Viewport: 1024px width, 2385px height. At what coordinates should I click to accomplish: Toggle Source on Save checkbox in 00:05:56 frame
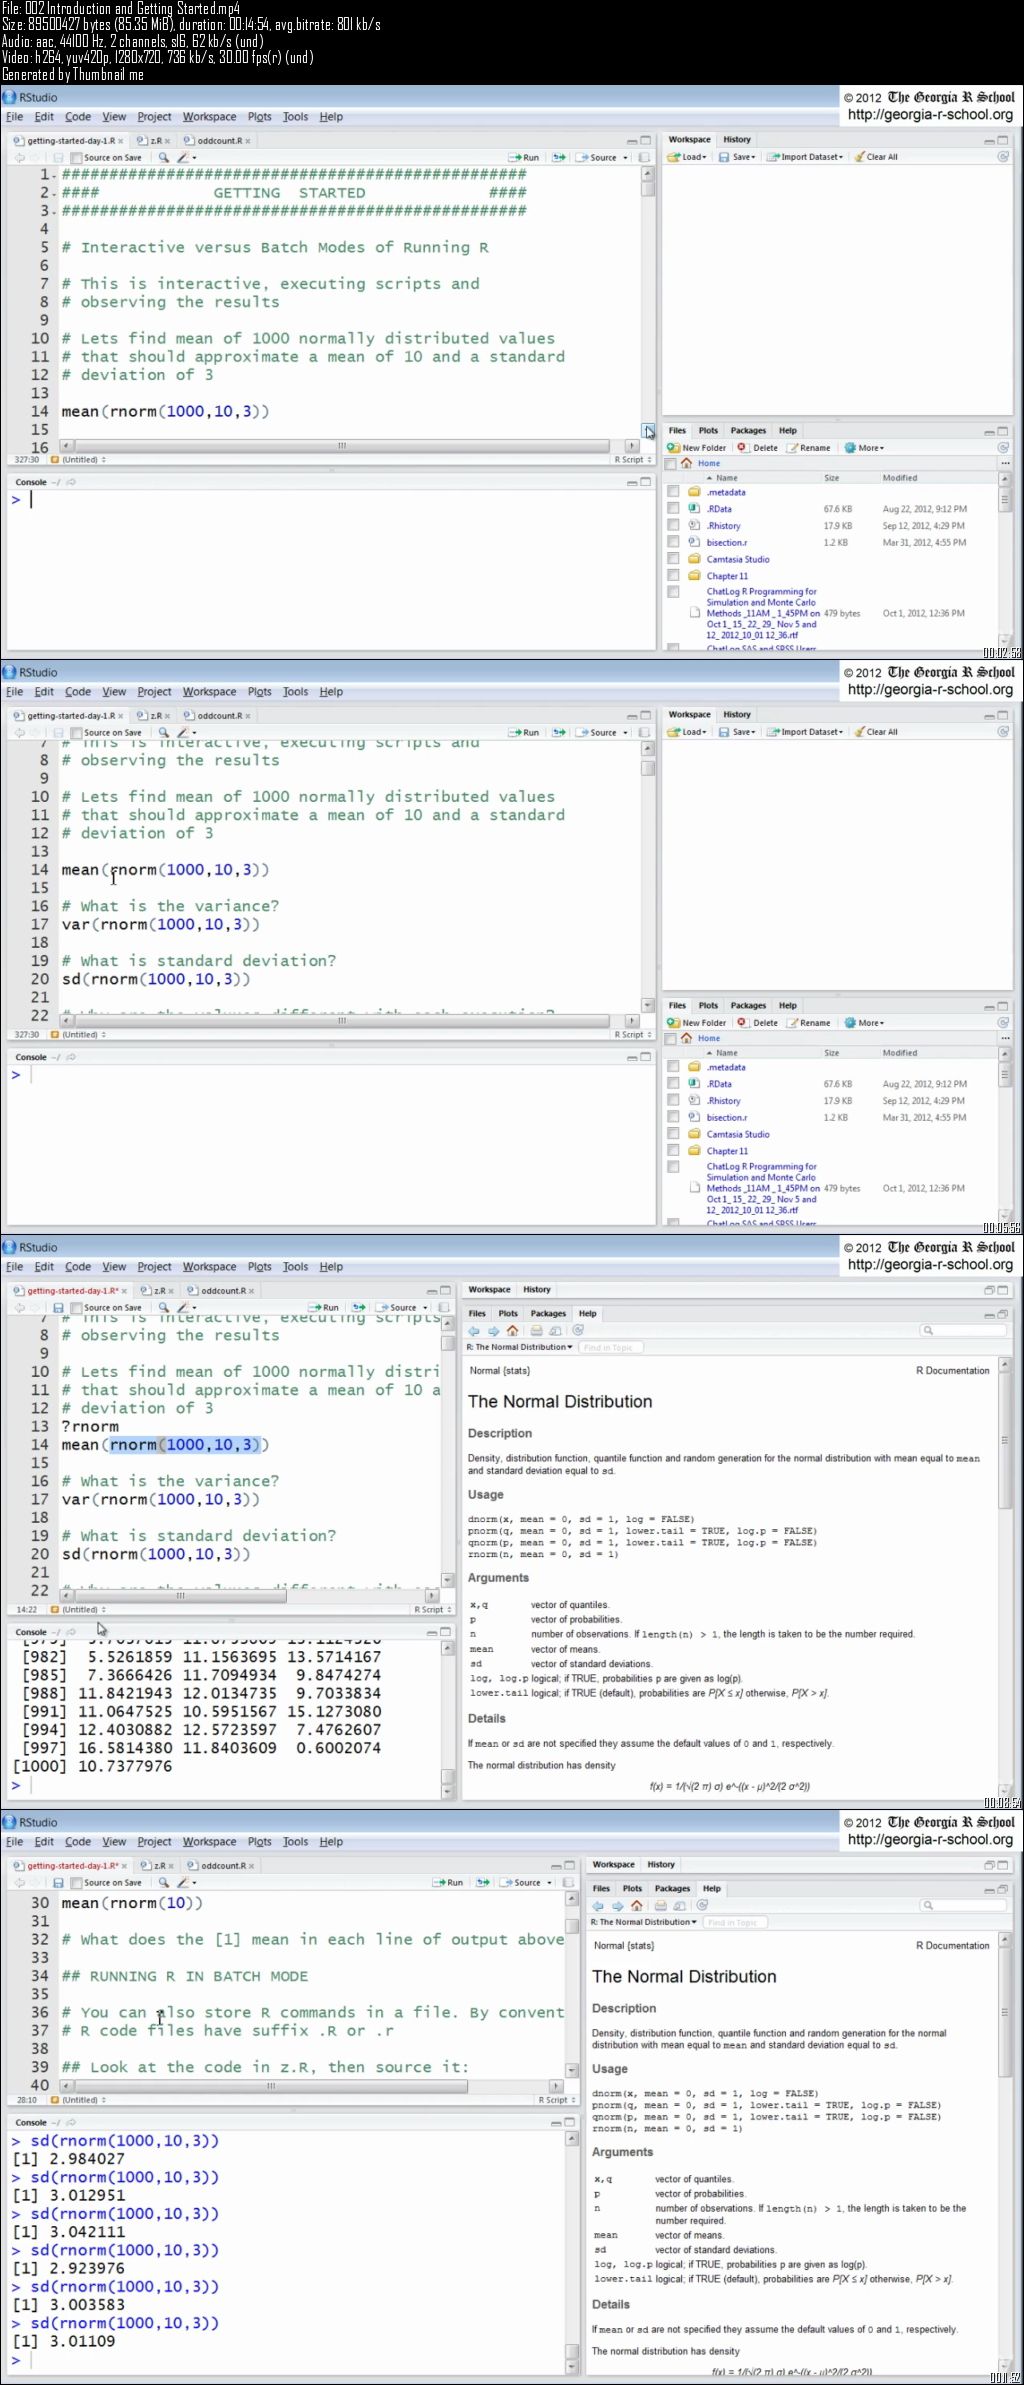pos(77,733)
